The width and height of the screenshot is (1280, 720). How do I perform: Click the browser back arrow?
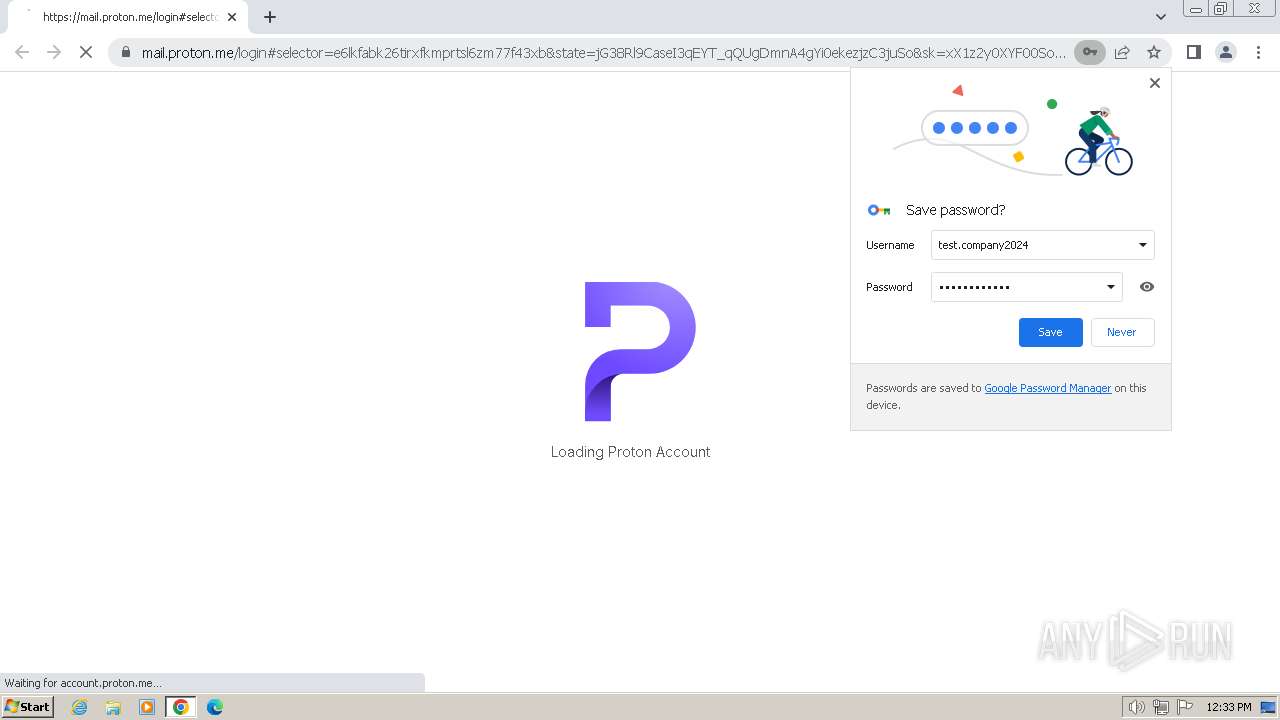pos(22,52)
